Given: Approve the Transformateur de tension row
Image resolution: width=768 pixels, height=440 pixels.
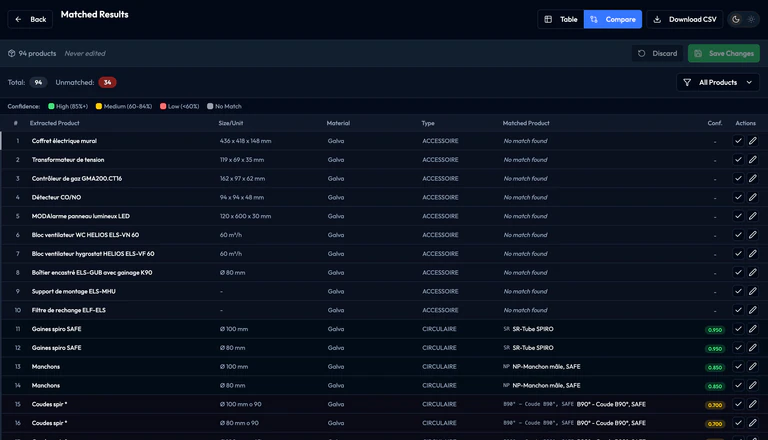Looking at the screenshot, I should point(738,160).
